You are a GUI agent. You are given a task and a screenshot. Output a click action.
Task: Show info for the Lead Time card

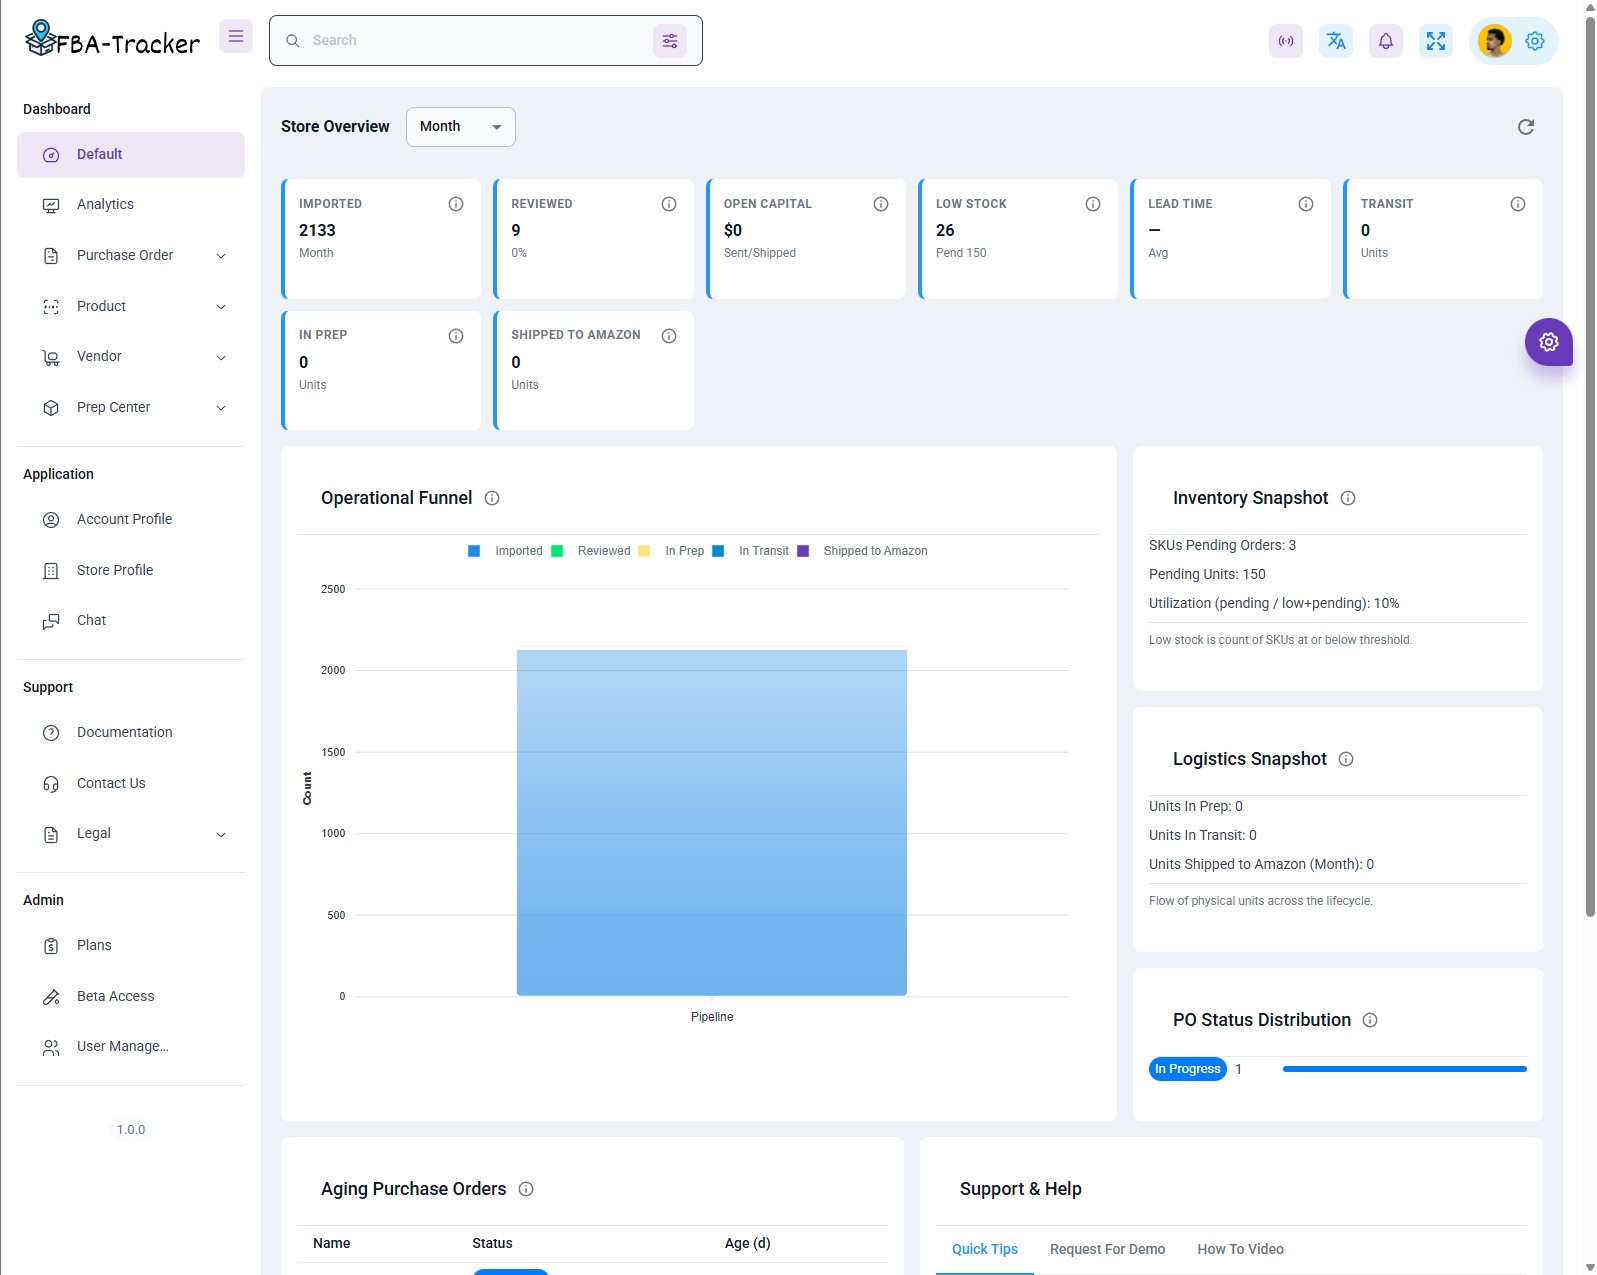(1306, 204)
